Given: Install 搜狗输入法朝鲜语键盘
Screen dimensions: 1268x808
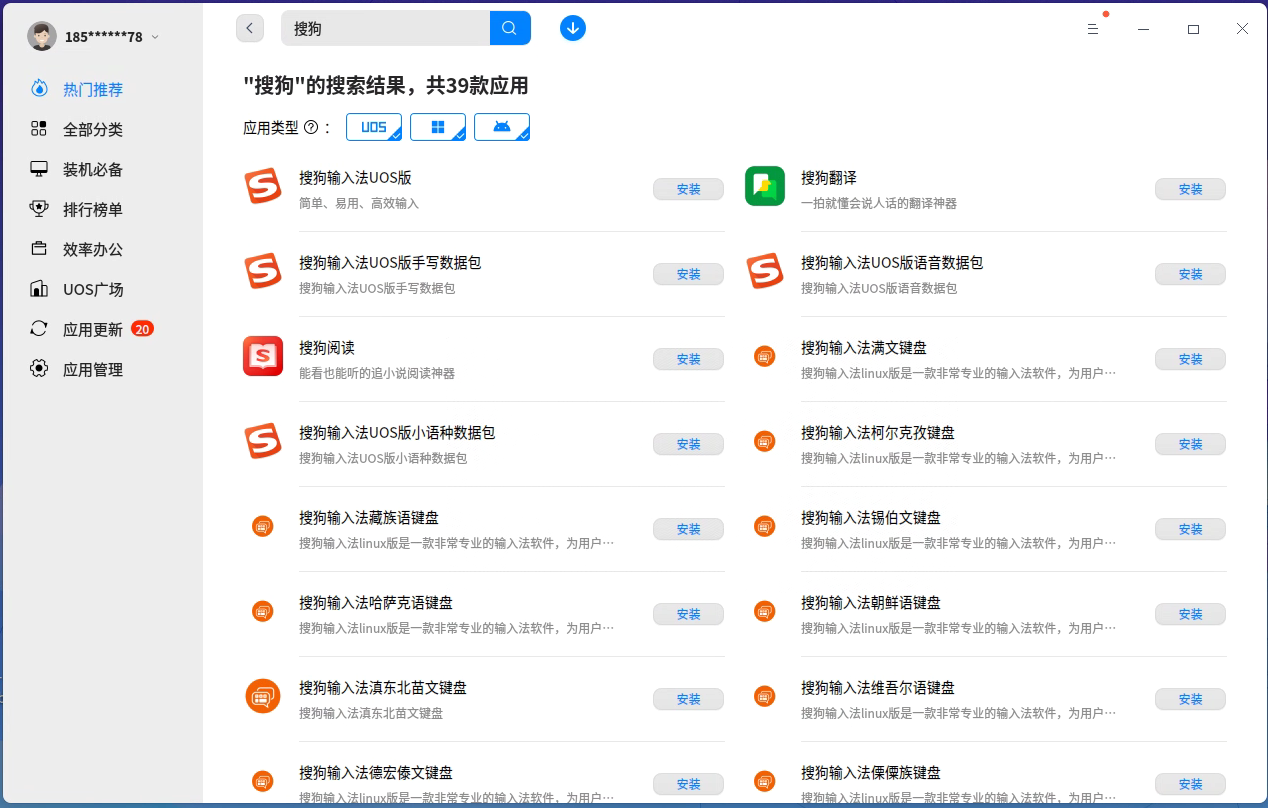Looking at the screenshot, I should pos(1190,614).
